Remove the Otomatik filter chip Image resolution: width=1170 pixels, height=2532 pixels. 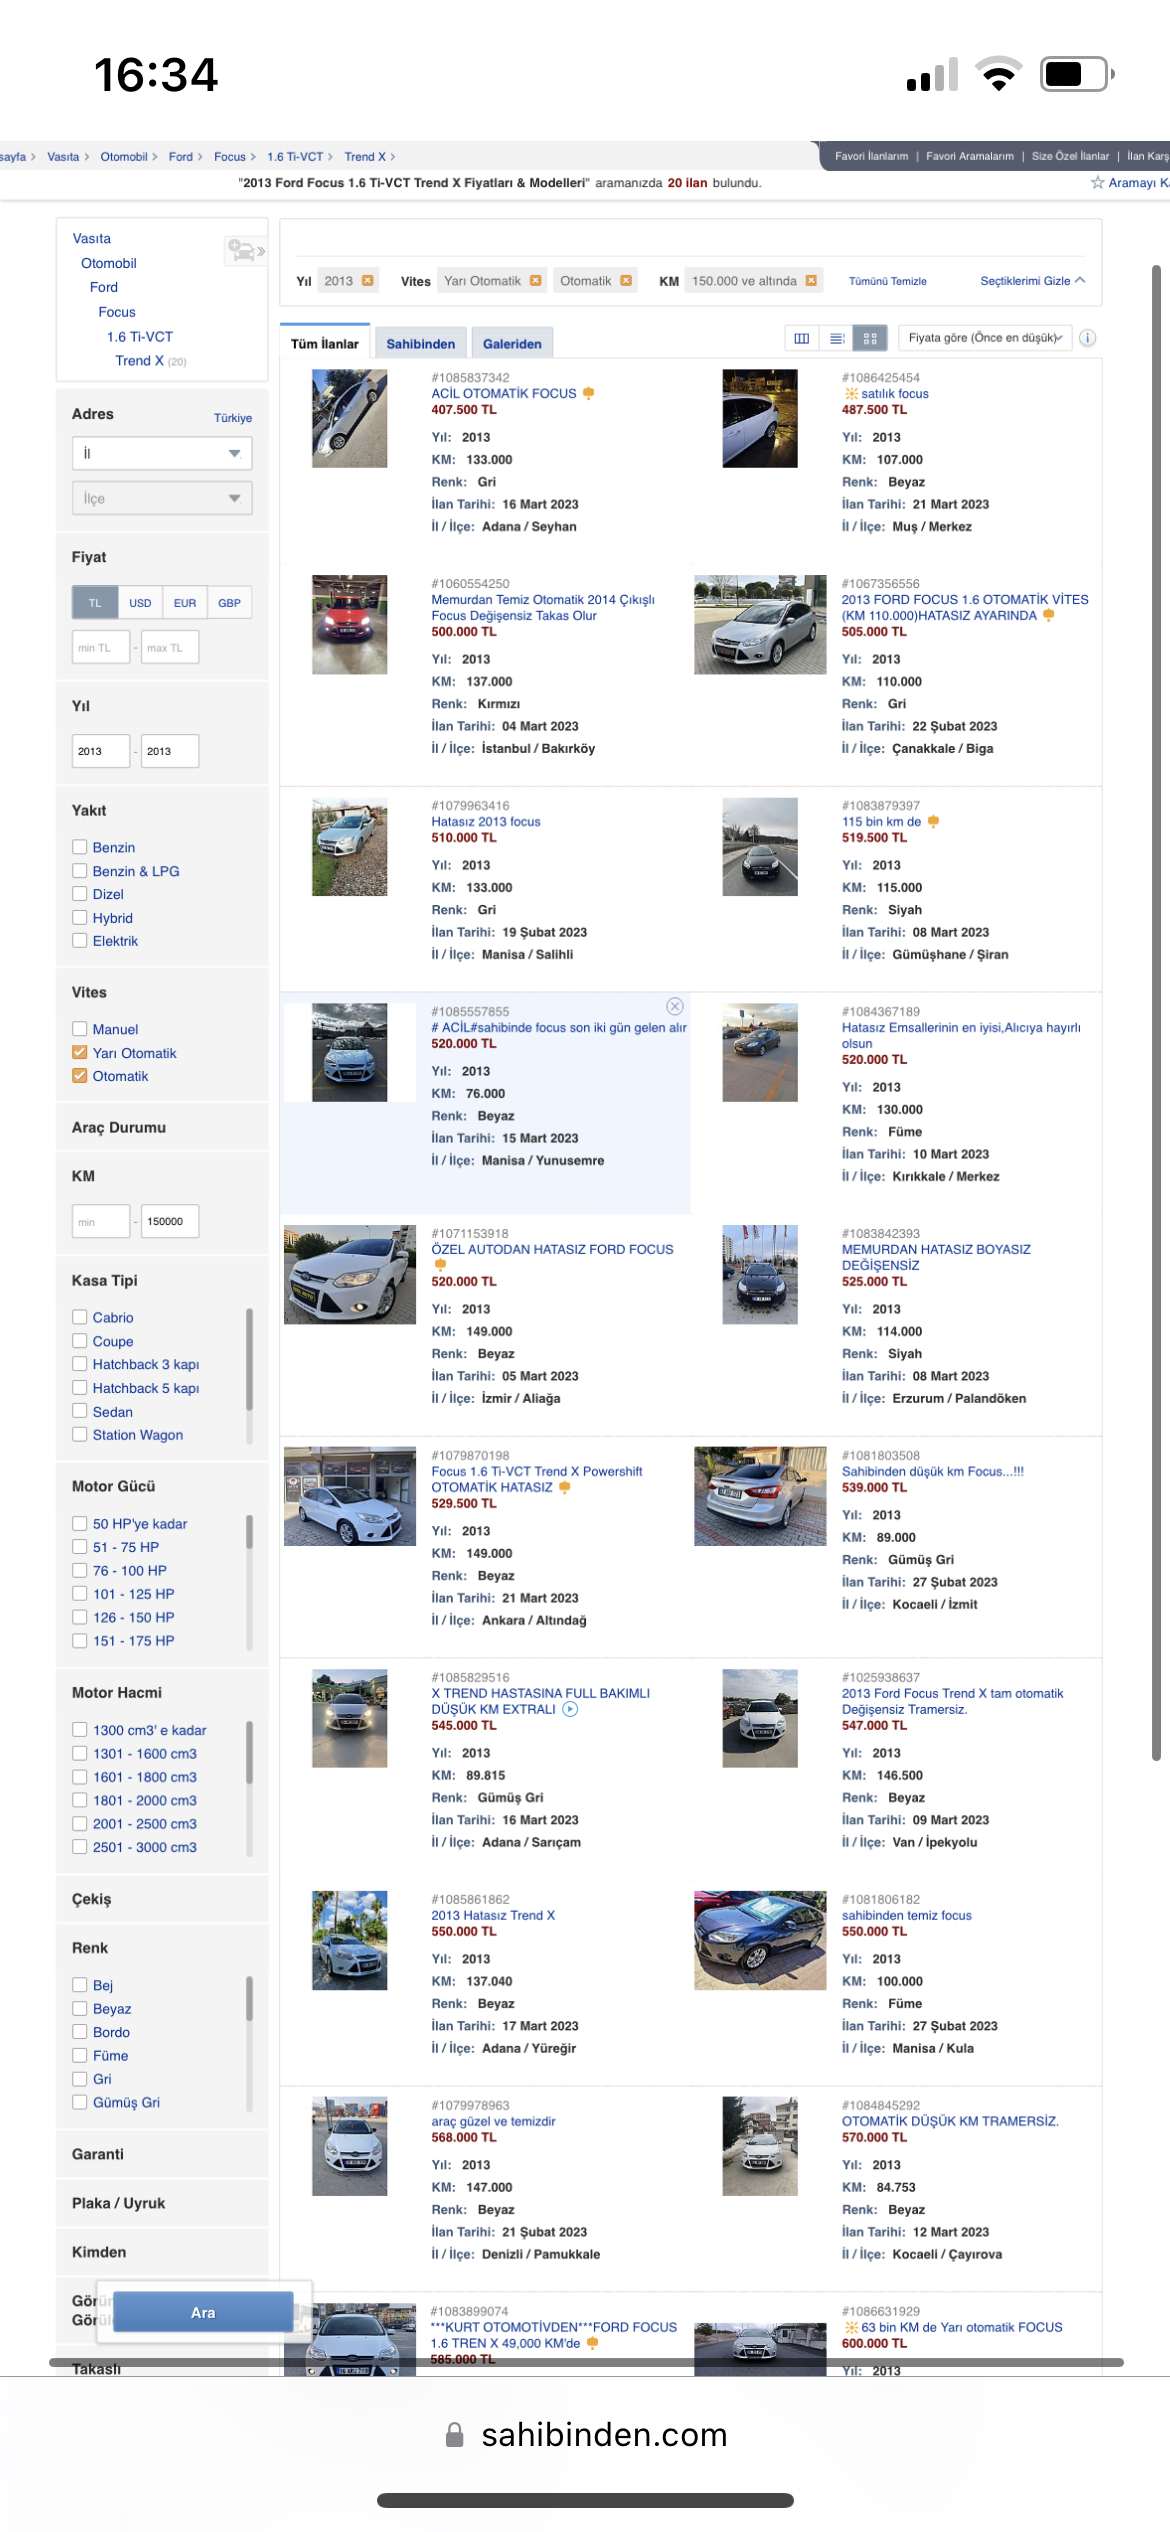coord(626,281)
